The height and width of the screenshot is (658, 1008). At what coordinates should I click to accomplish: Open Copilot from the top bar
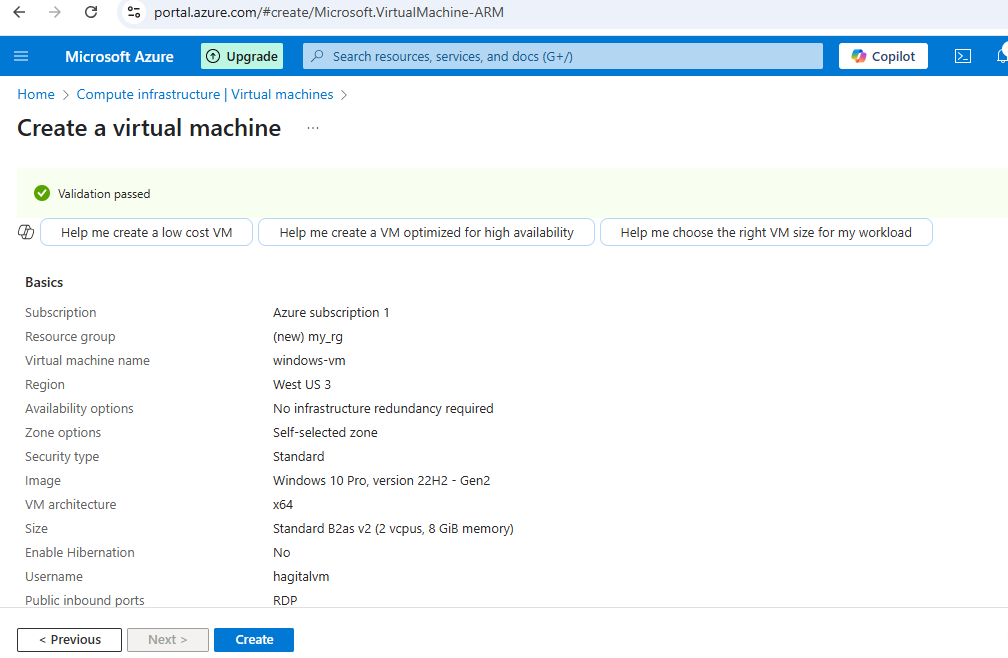[883, 57]
